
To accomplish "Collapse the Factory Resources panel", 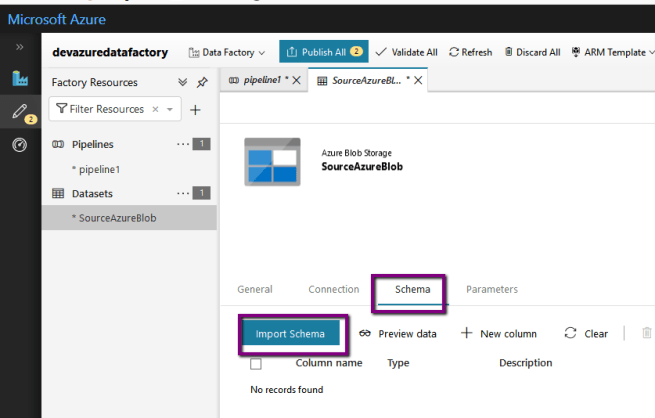I will (x=182, y=82).
